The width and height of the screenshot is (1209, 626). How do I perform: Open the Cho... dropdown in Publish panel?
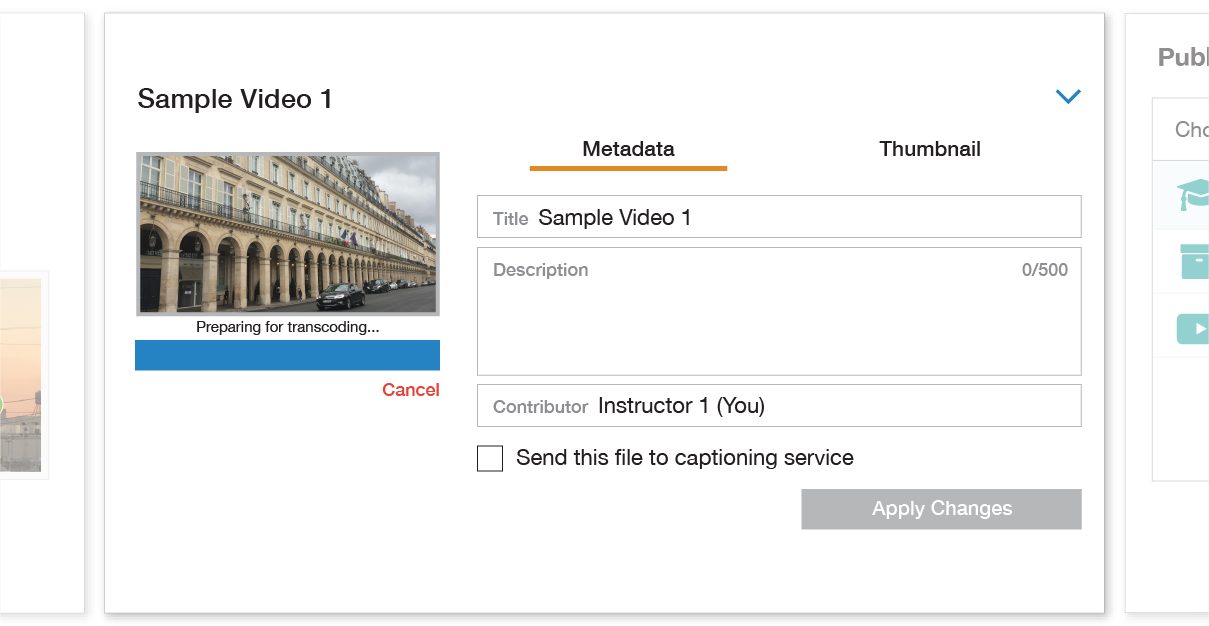1181,129
